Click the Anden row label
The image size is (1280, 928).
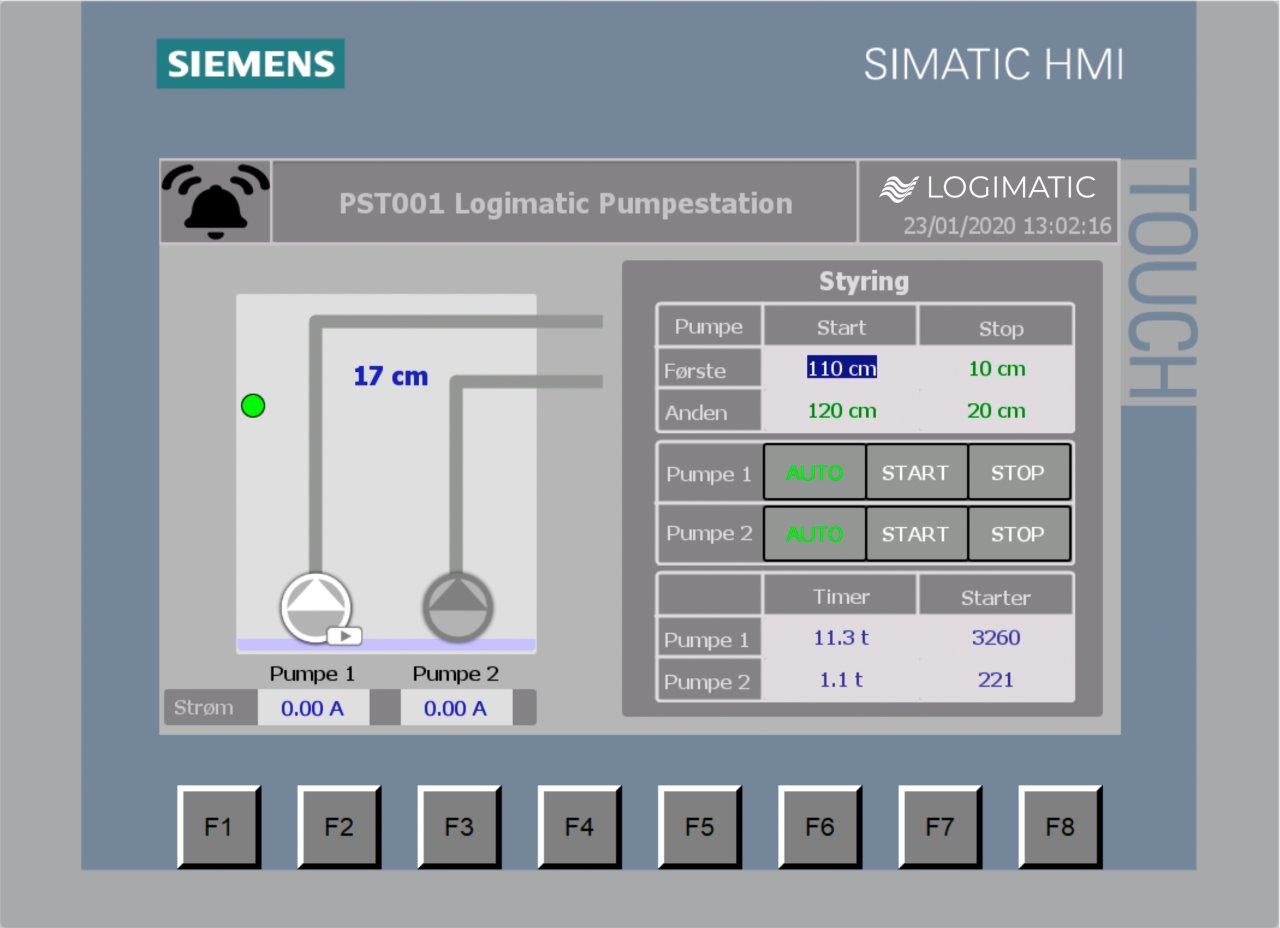point(709,412)
